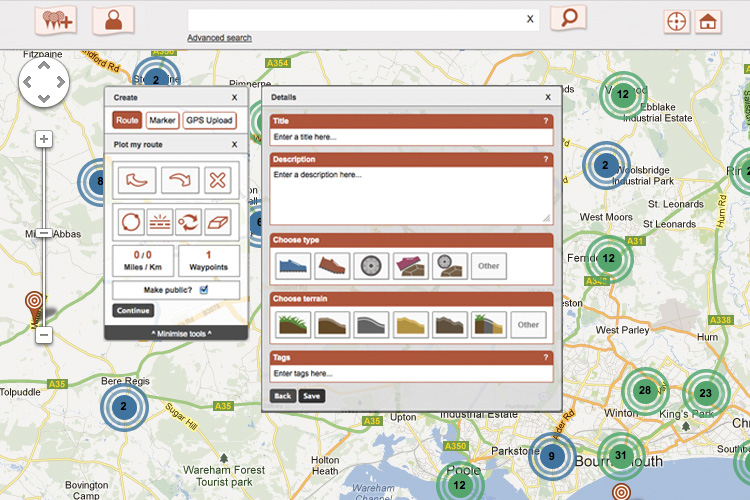
Task: Open the user profile icon
Action: click(113, 19)
